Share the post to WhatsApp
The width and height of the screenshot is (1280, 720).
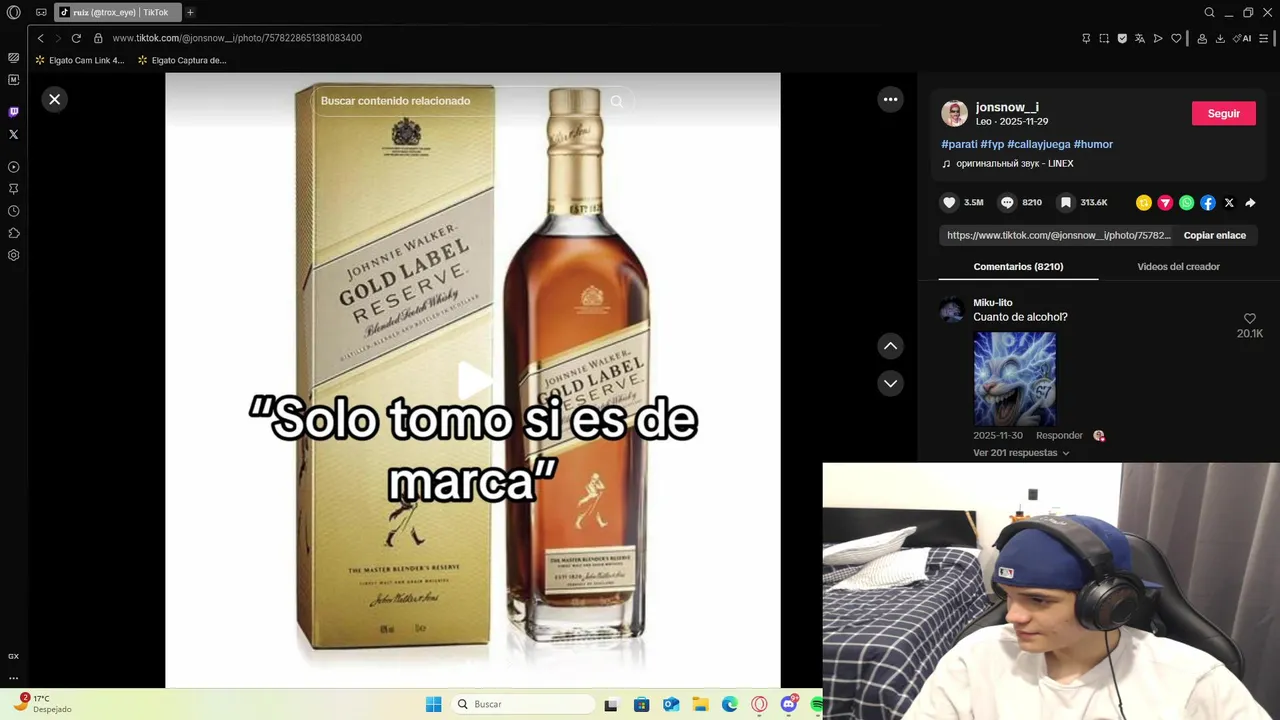click(1186, 202)
